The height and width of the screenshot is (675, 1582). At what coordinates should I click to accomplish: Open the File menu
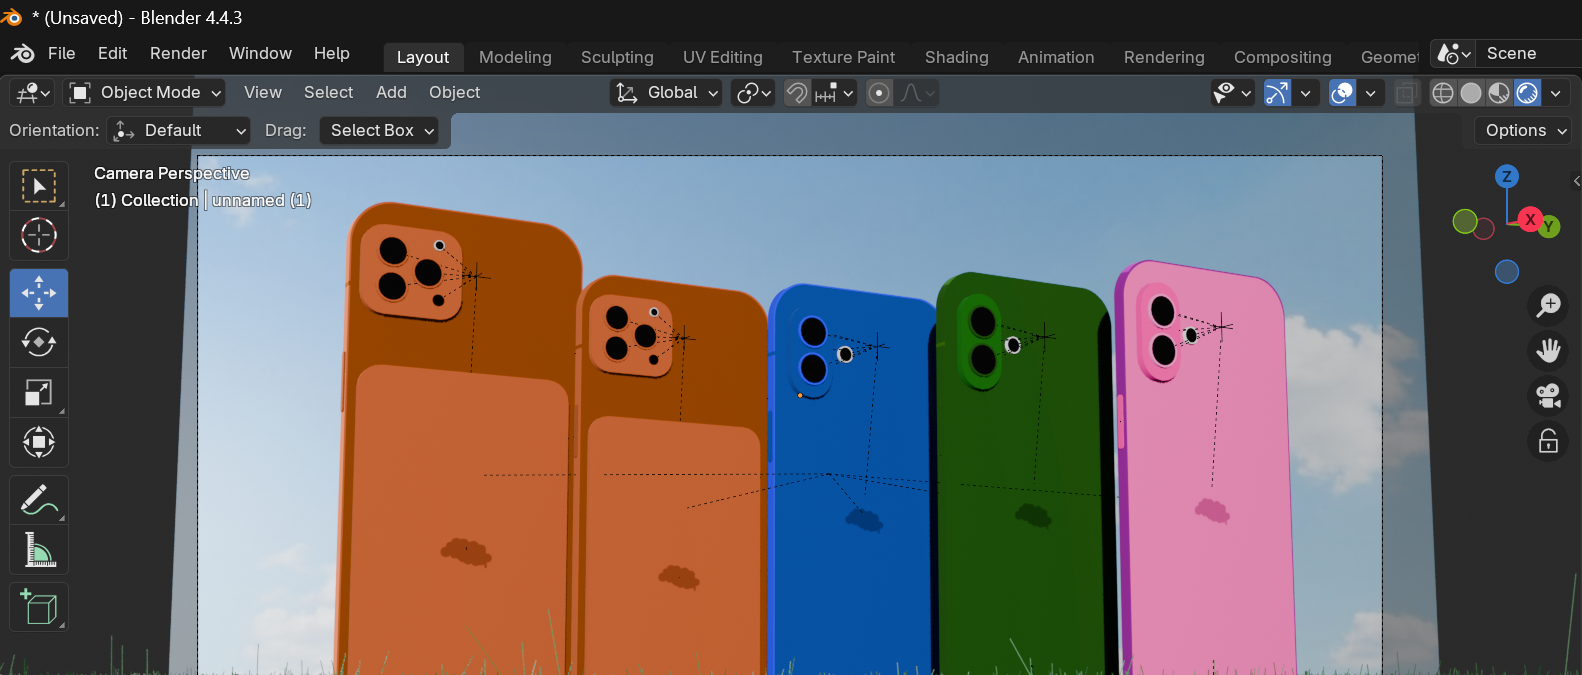click(x=61, y=53)
